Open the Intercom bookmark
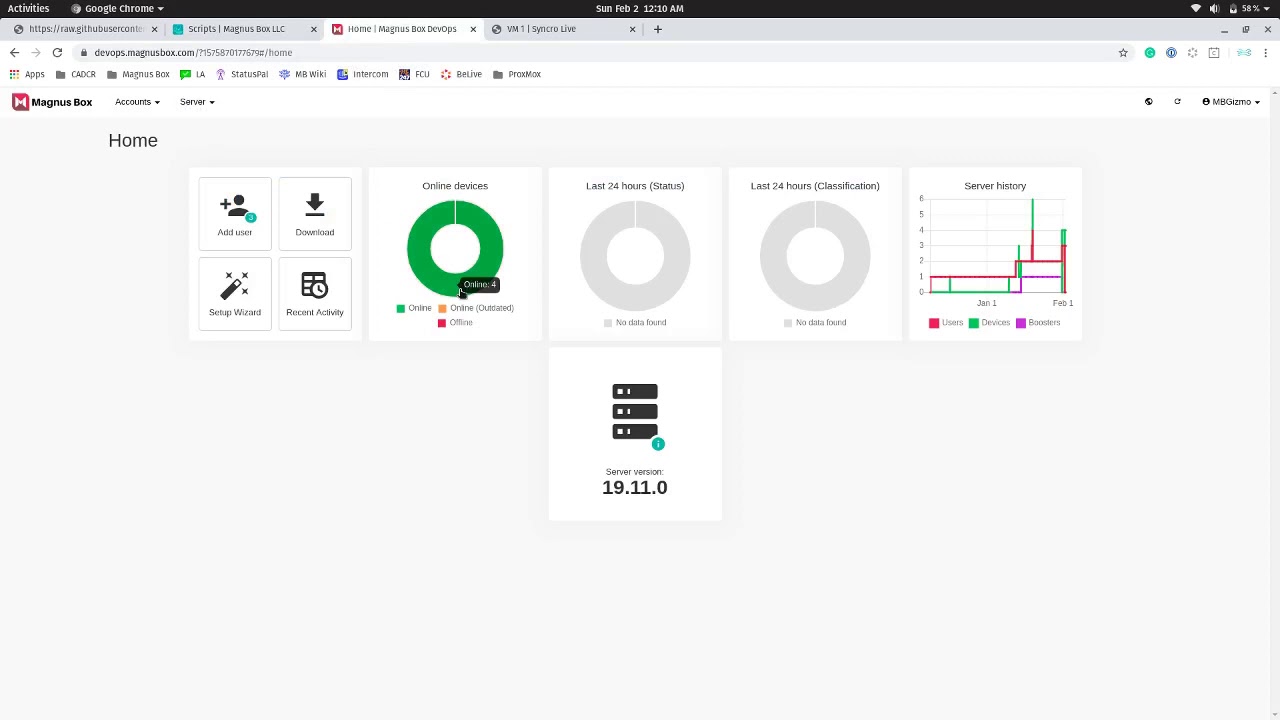Image resolution: width=1280 pixels, height=720 pixels. point(363,74)
